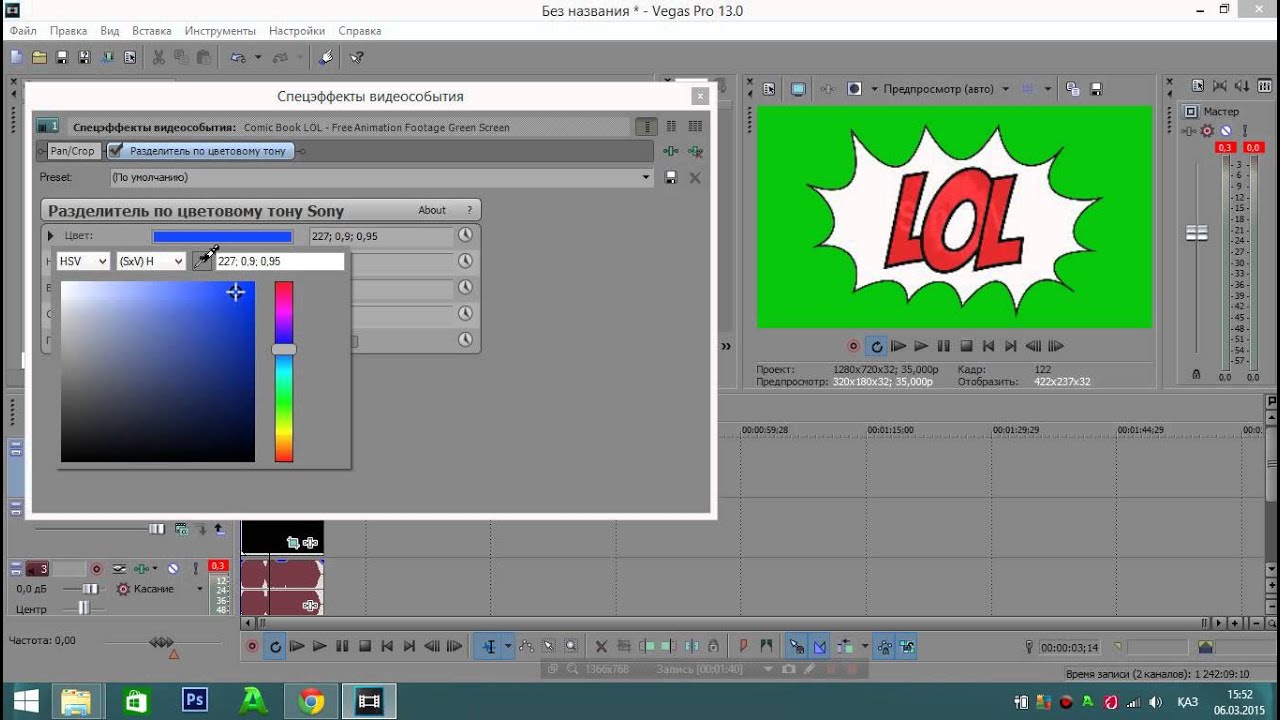Open the Вставка menu
The height and width of the screenshot is (720, 1280).
tap(151, 31)
